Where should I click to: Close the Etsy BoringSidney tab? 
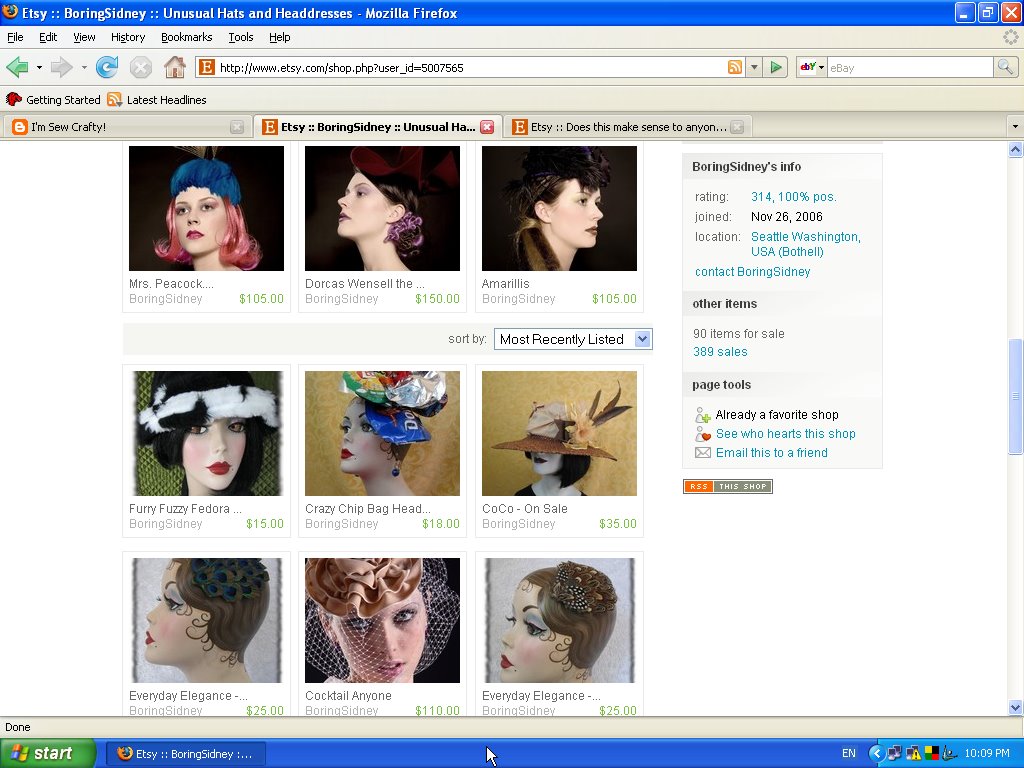(x=487, y=127)
